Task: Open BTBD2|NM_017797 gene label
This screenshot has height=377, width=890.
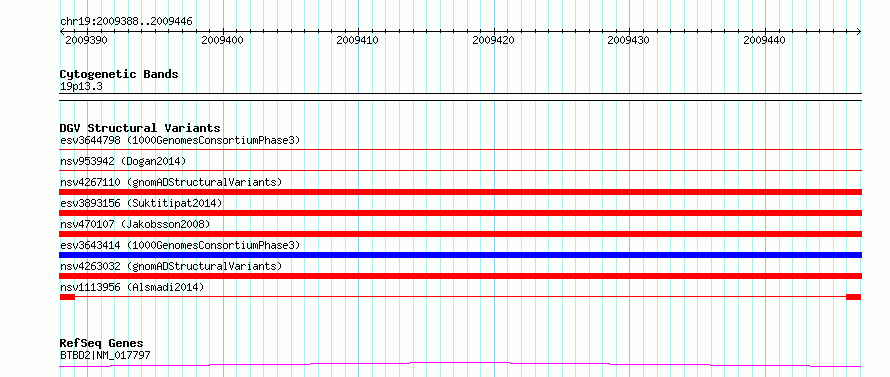Action: click(x=105, y=355)
